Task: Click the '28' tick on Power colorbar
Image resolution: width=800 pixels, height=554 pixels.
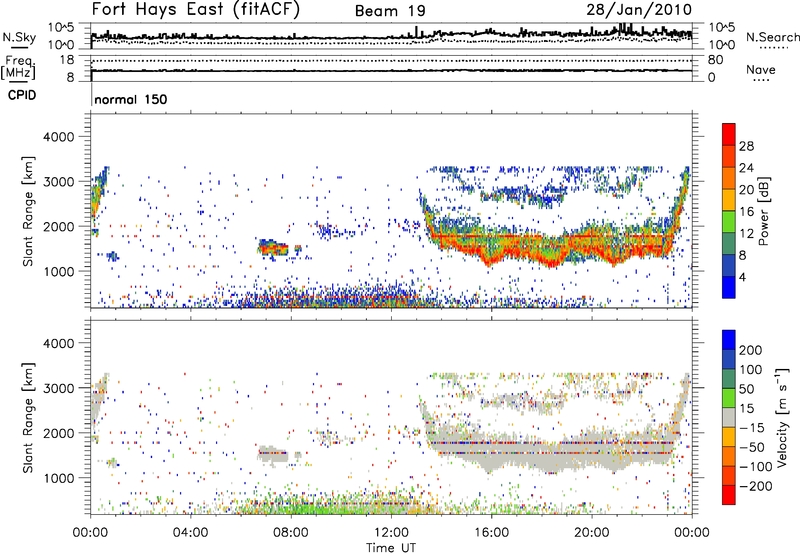Action: (746, 146)
